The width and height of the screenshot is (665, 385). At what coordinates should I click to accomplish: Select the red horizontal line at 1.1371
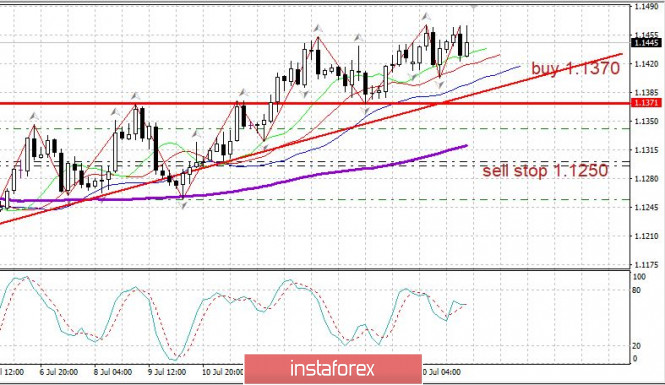pyautogui.click(x=315, y=103)
